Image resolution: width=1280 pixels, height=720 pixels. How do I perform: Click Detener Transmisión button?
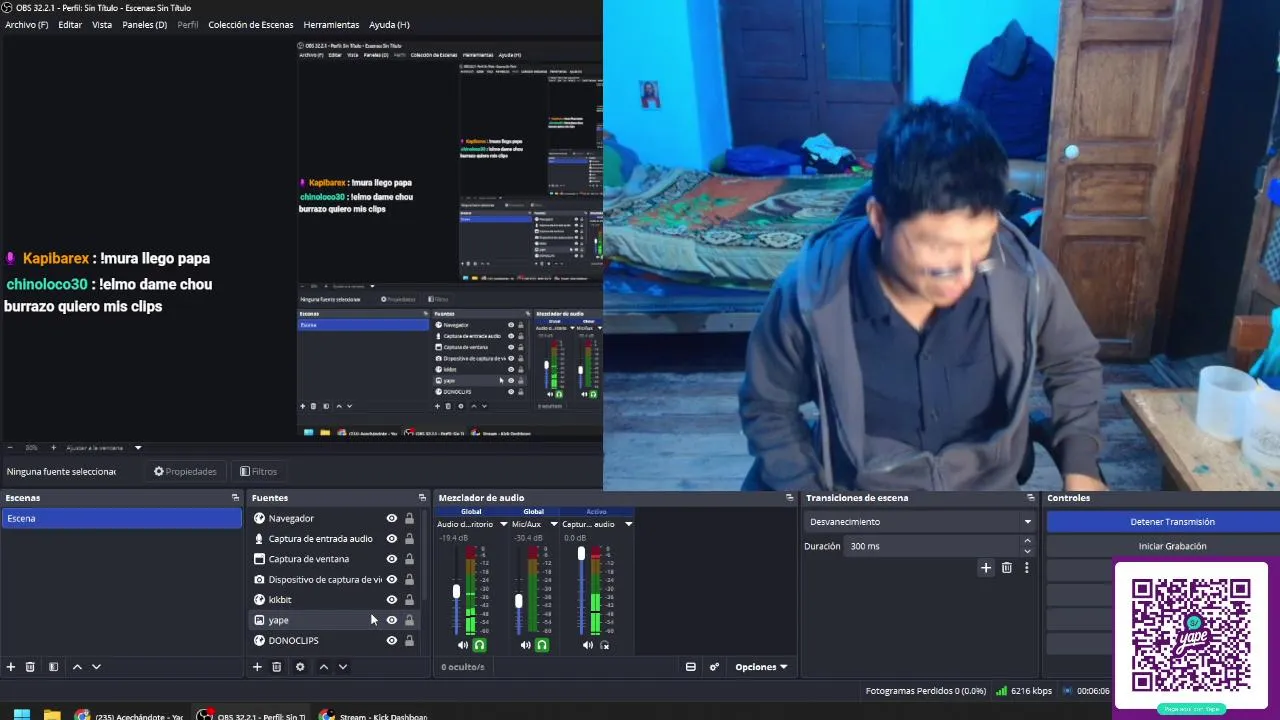coord(1172,522)
